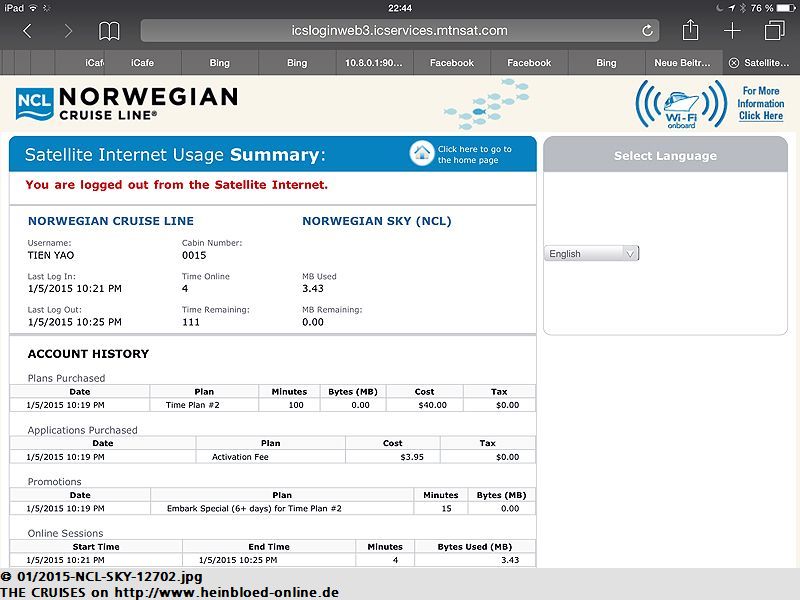
Task: Click the NCL Norwegian Cruise Line logo
Action: pos(127,104)
